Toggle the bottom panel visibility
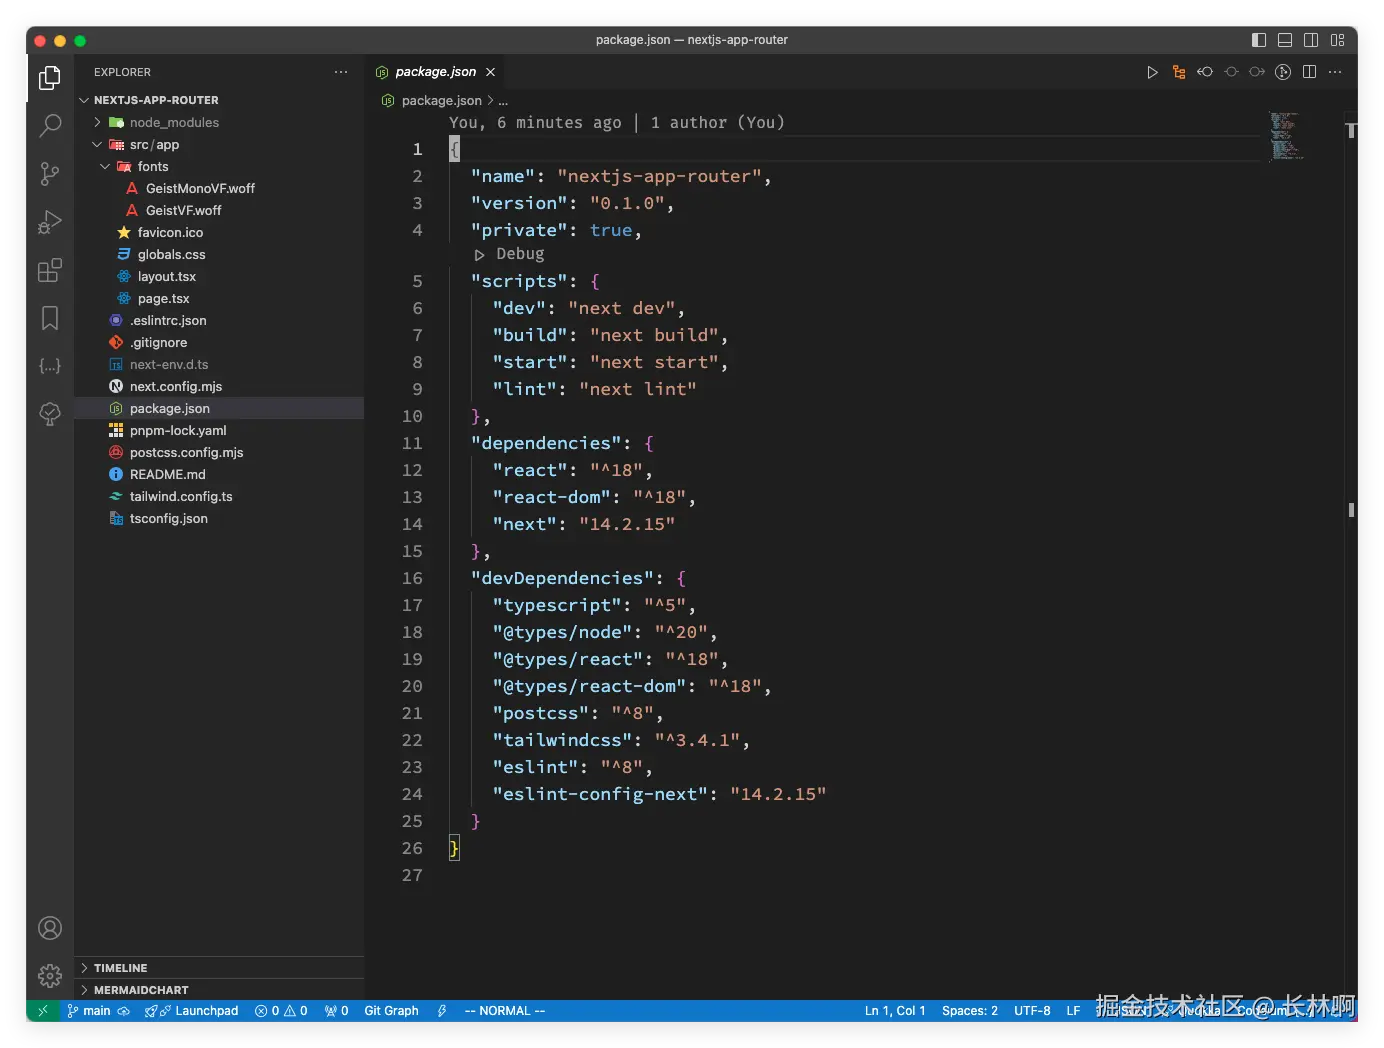Viewport: 1384px width, 1048px height. pyautogui.click(x=1285, y=40)
